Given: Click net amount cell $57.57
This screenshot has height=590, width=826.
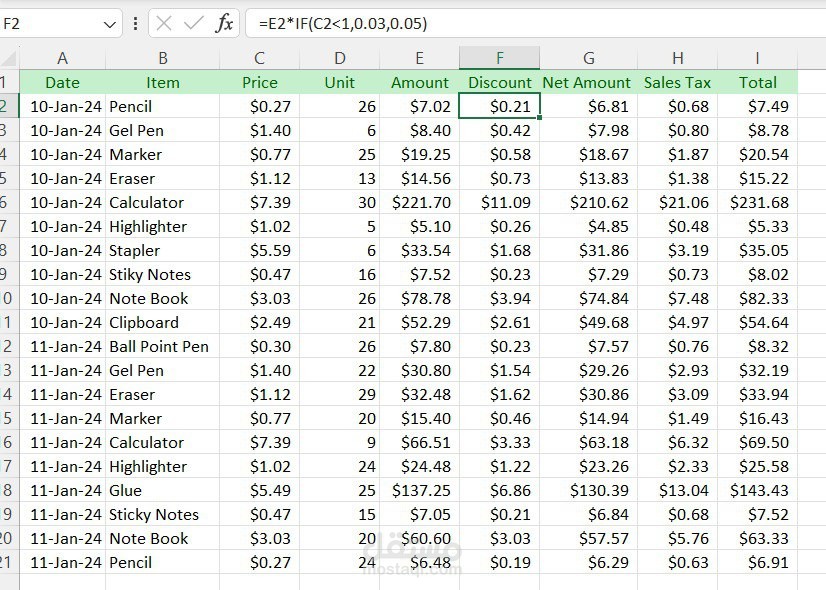Looking at the screenshot, I should (x=588, y=538).
